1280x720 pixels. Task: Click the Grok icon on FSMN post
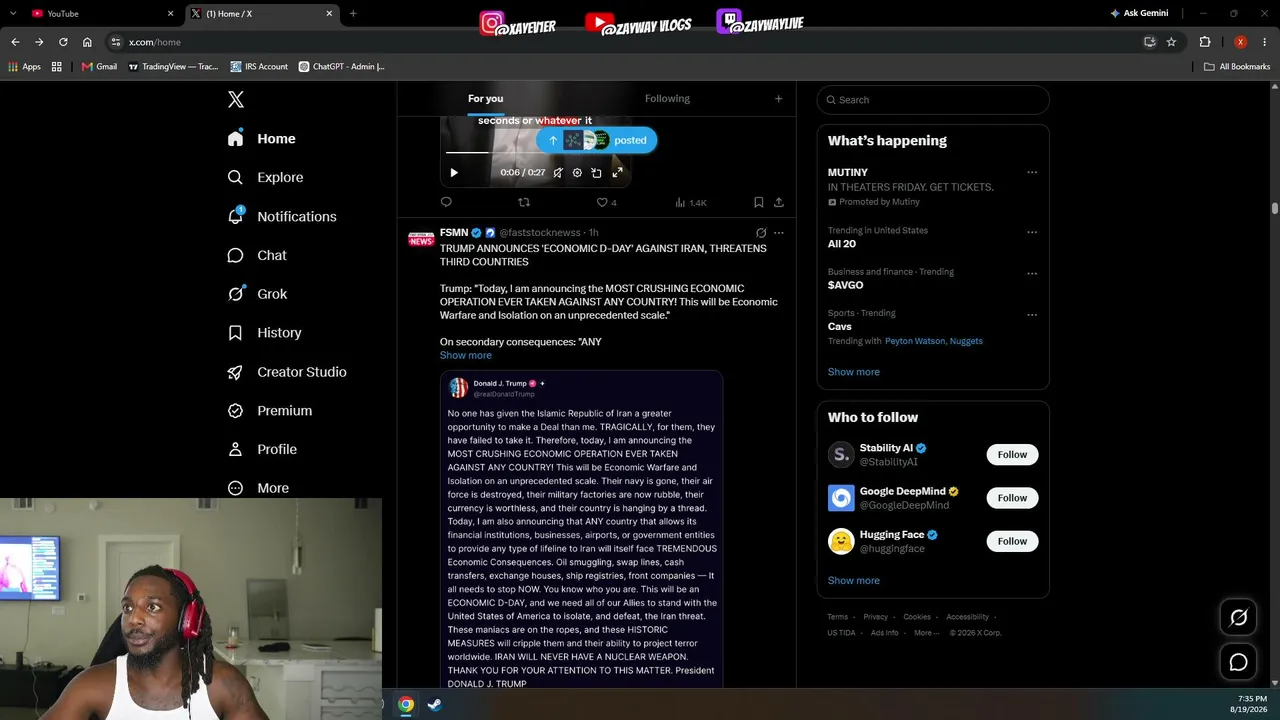pos(761,233)
